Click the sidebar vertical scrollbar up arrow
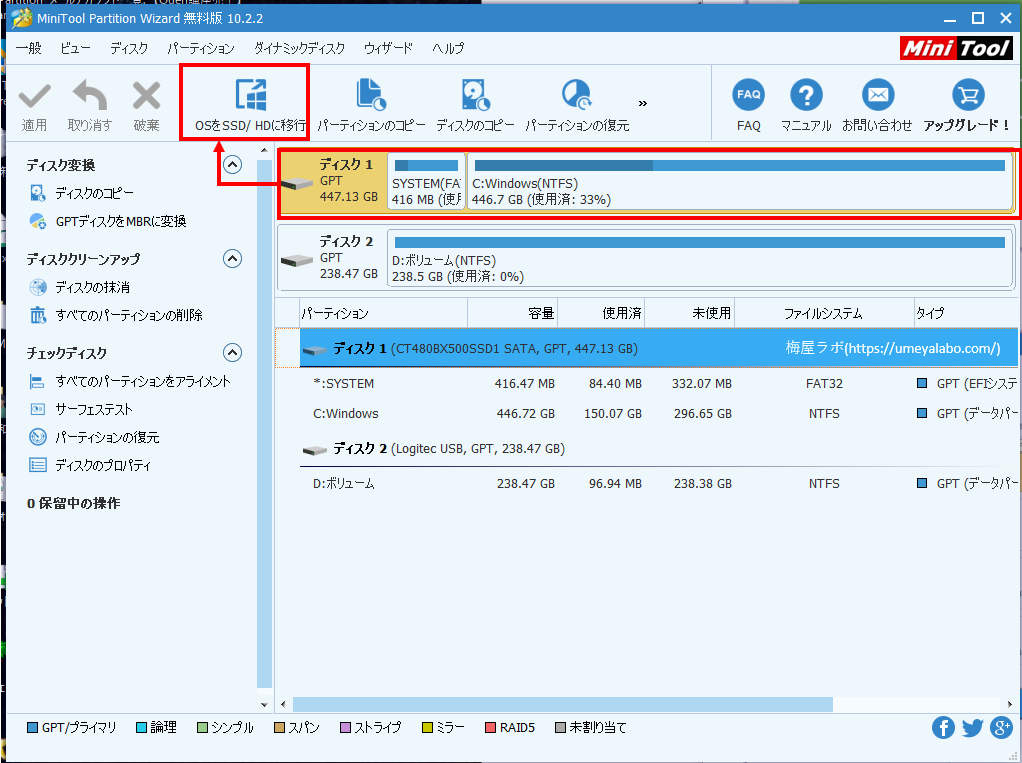The width and height of the screenshot is (1022, 763). pyautogui.click(x=264, y=151)
